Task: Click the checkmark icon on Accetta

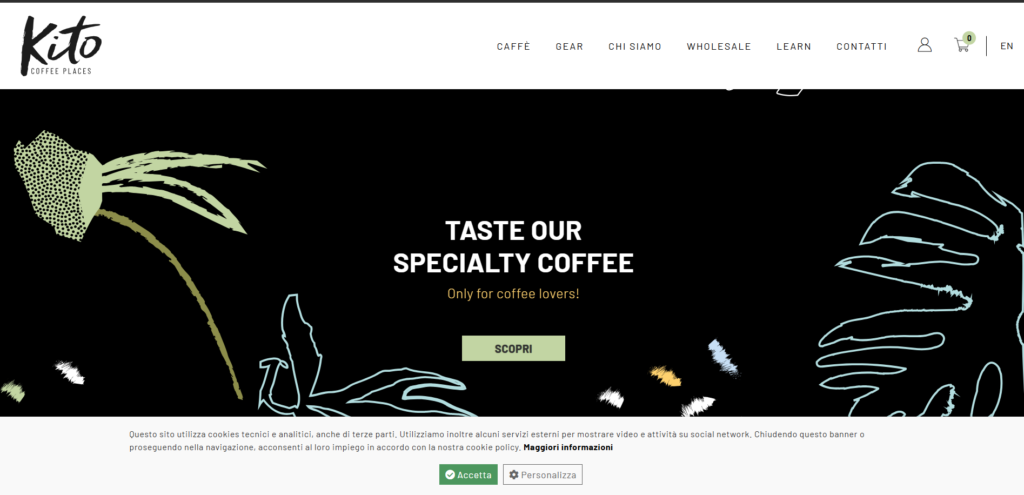Action: (x=450, y=475)
